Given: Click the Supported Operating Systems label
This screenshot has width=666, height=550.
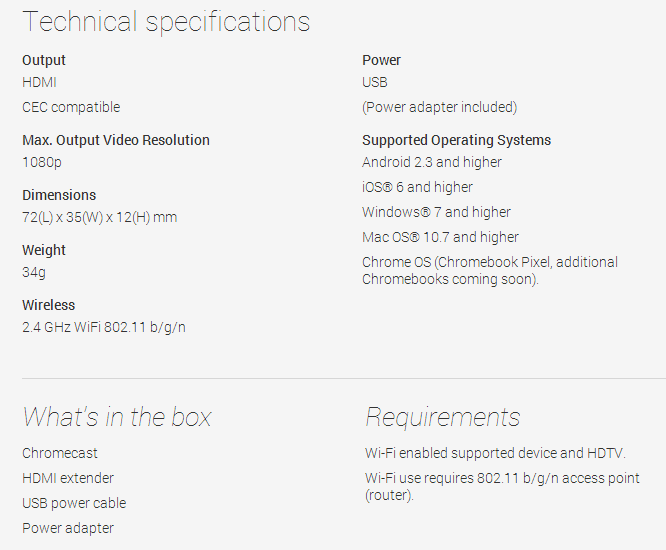Looking at the screenshot, I should (456, 140).
